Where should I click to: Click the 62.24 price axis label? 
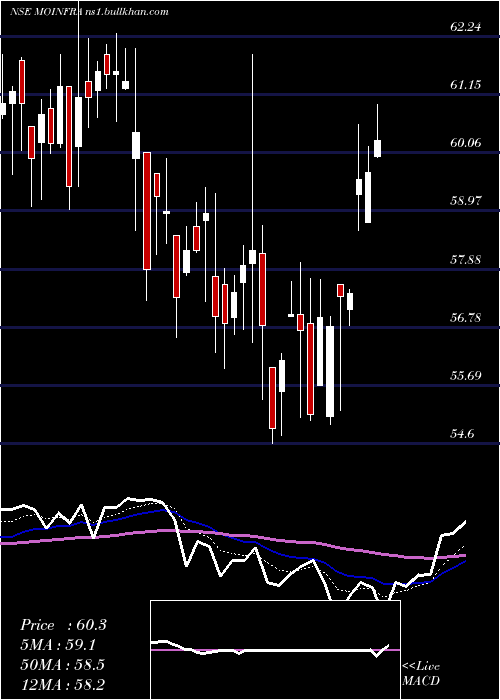(x=466, y=27)
